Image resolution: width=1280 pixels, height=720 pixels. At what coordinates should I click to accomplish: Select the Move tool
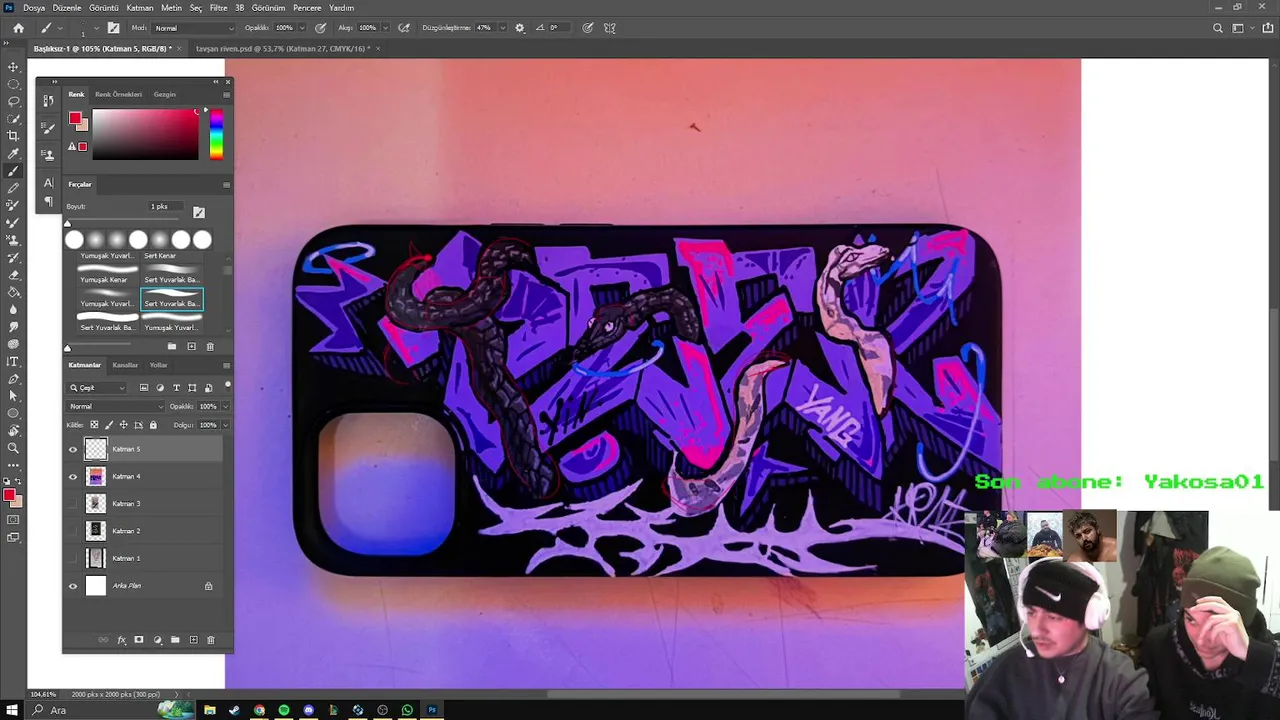click(x=13, y=67)
